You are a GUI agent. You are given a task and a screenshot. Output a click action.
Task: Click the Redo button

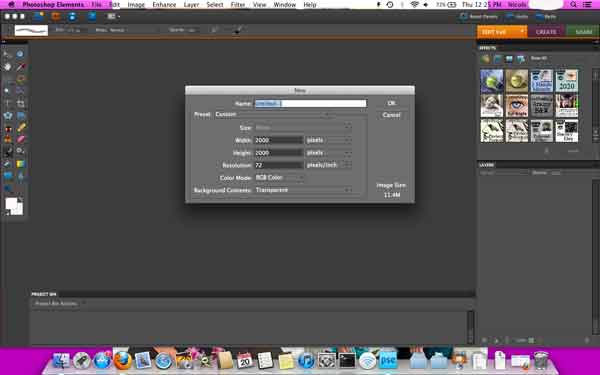coord(546,16)
